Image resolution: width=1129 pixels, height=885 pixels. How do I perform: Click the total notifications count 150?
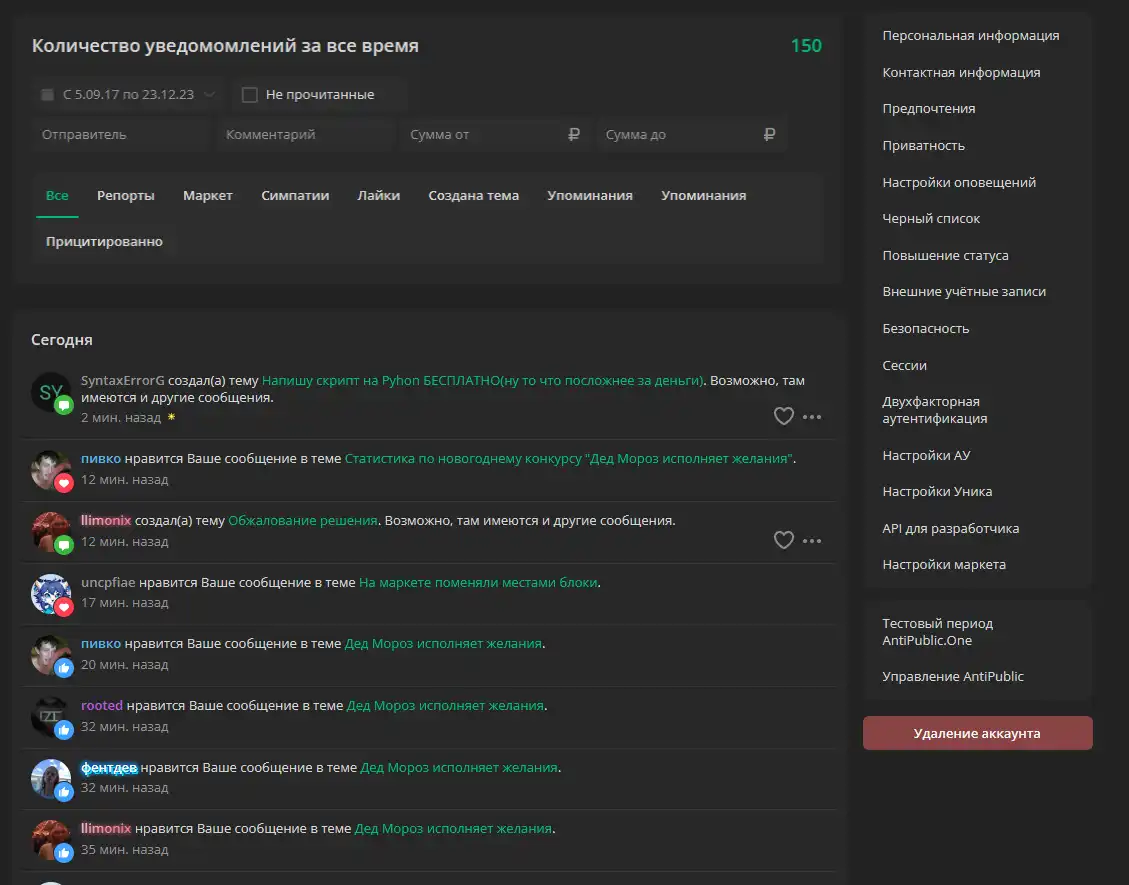point(806,45)
